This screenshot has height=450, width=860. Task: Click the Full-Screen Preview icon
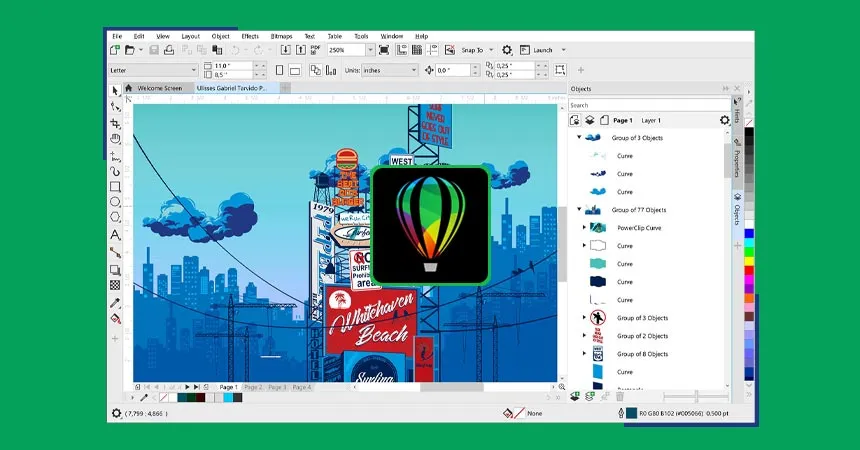[384, 50]
